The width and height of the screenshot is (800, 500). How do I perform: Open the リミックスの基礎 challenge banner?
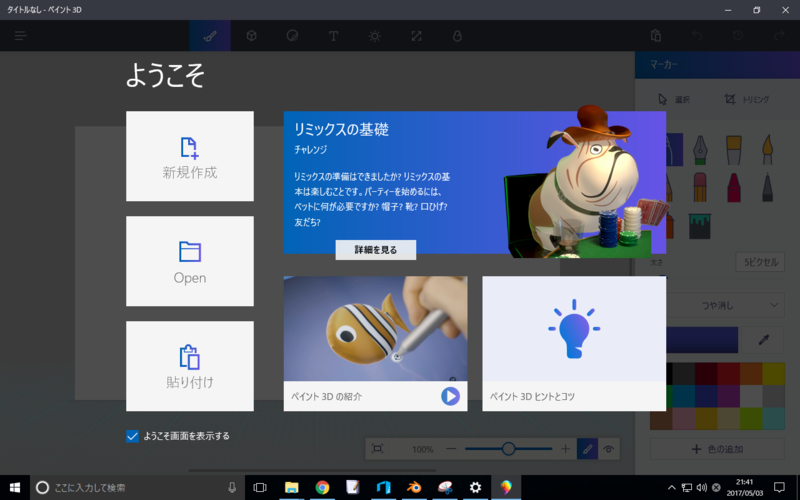tap(474, 183)
